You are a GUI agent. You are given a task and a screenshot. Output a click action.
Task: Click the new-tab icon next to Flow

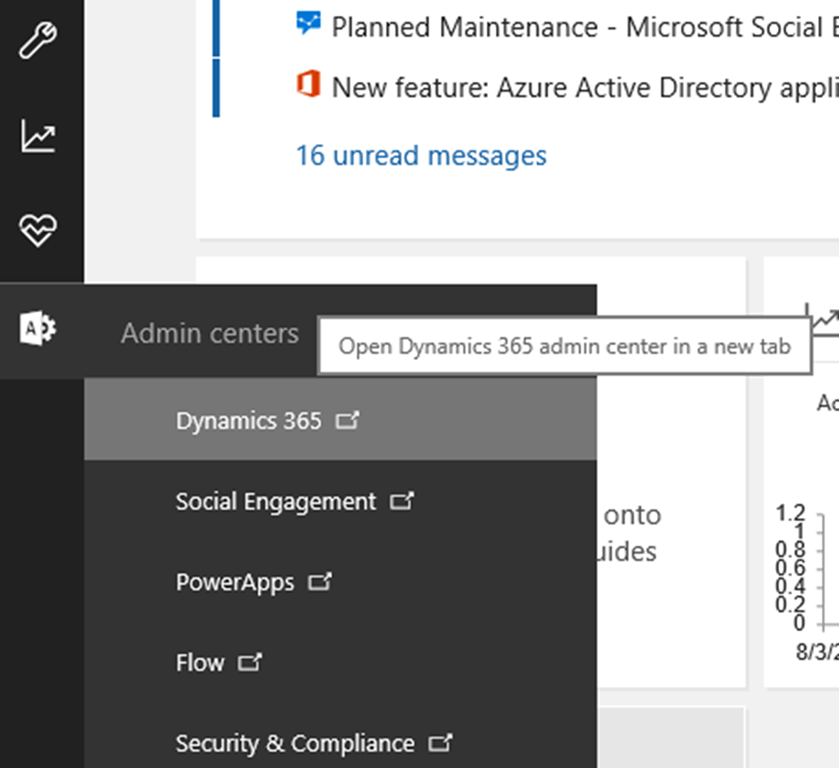tap(250, 662)
